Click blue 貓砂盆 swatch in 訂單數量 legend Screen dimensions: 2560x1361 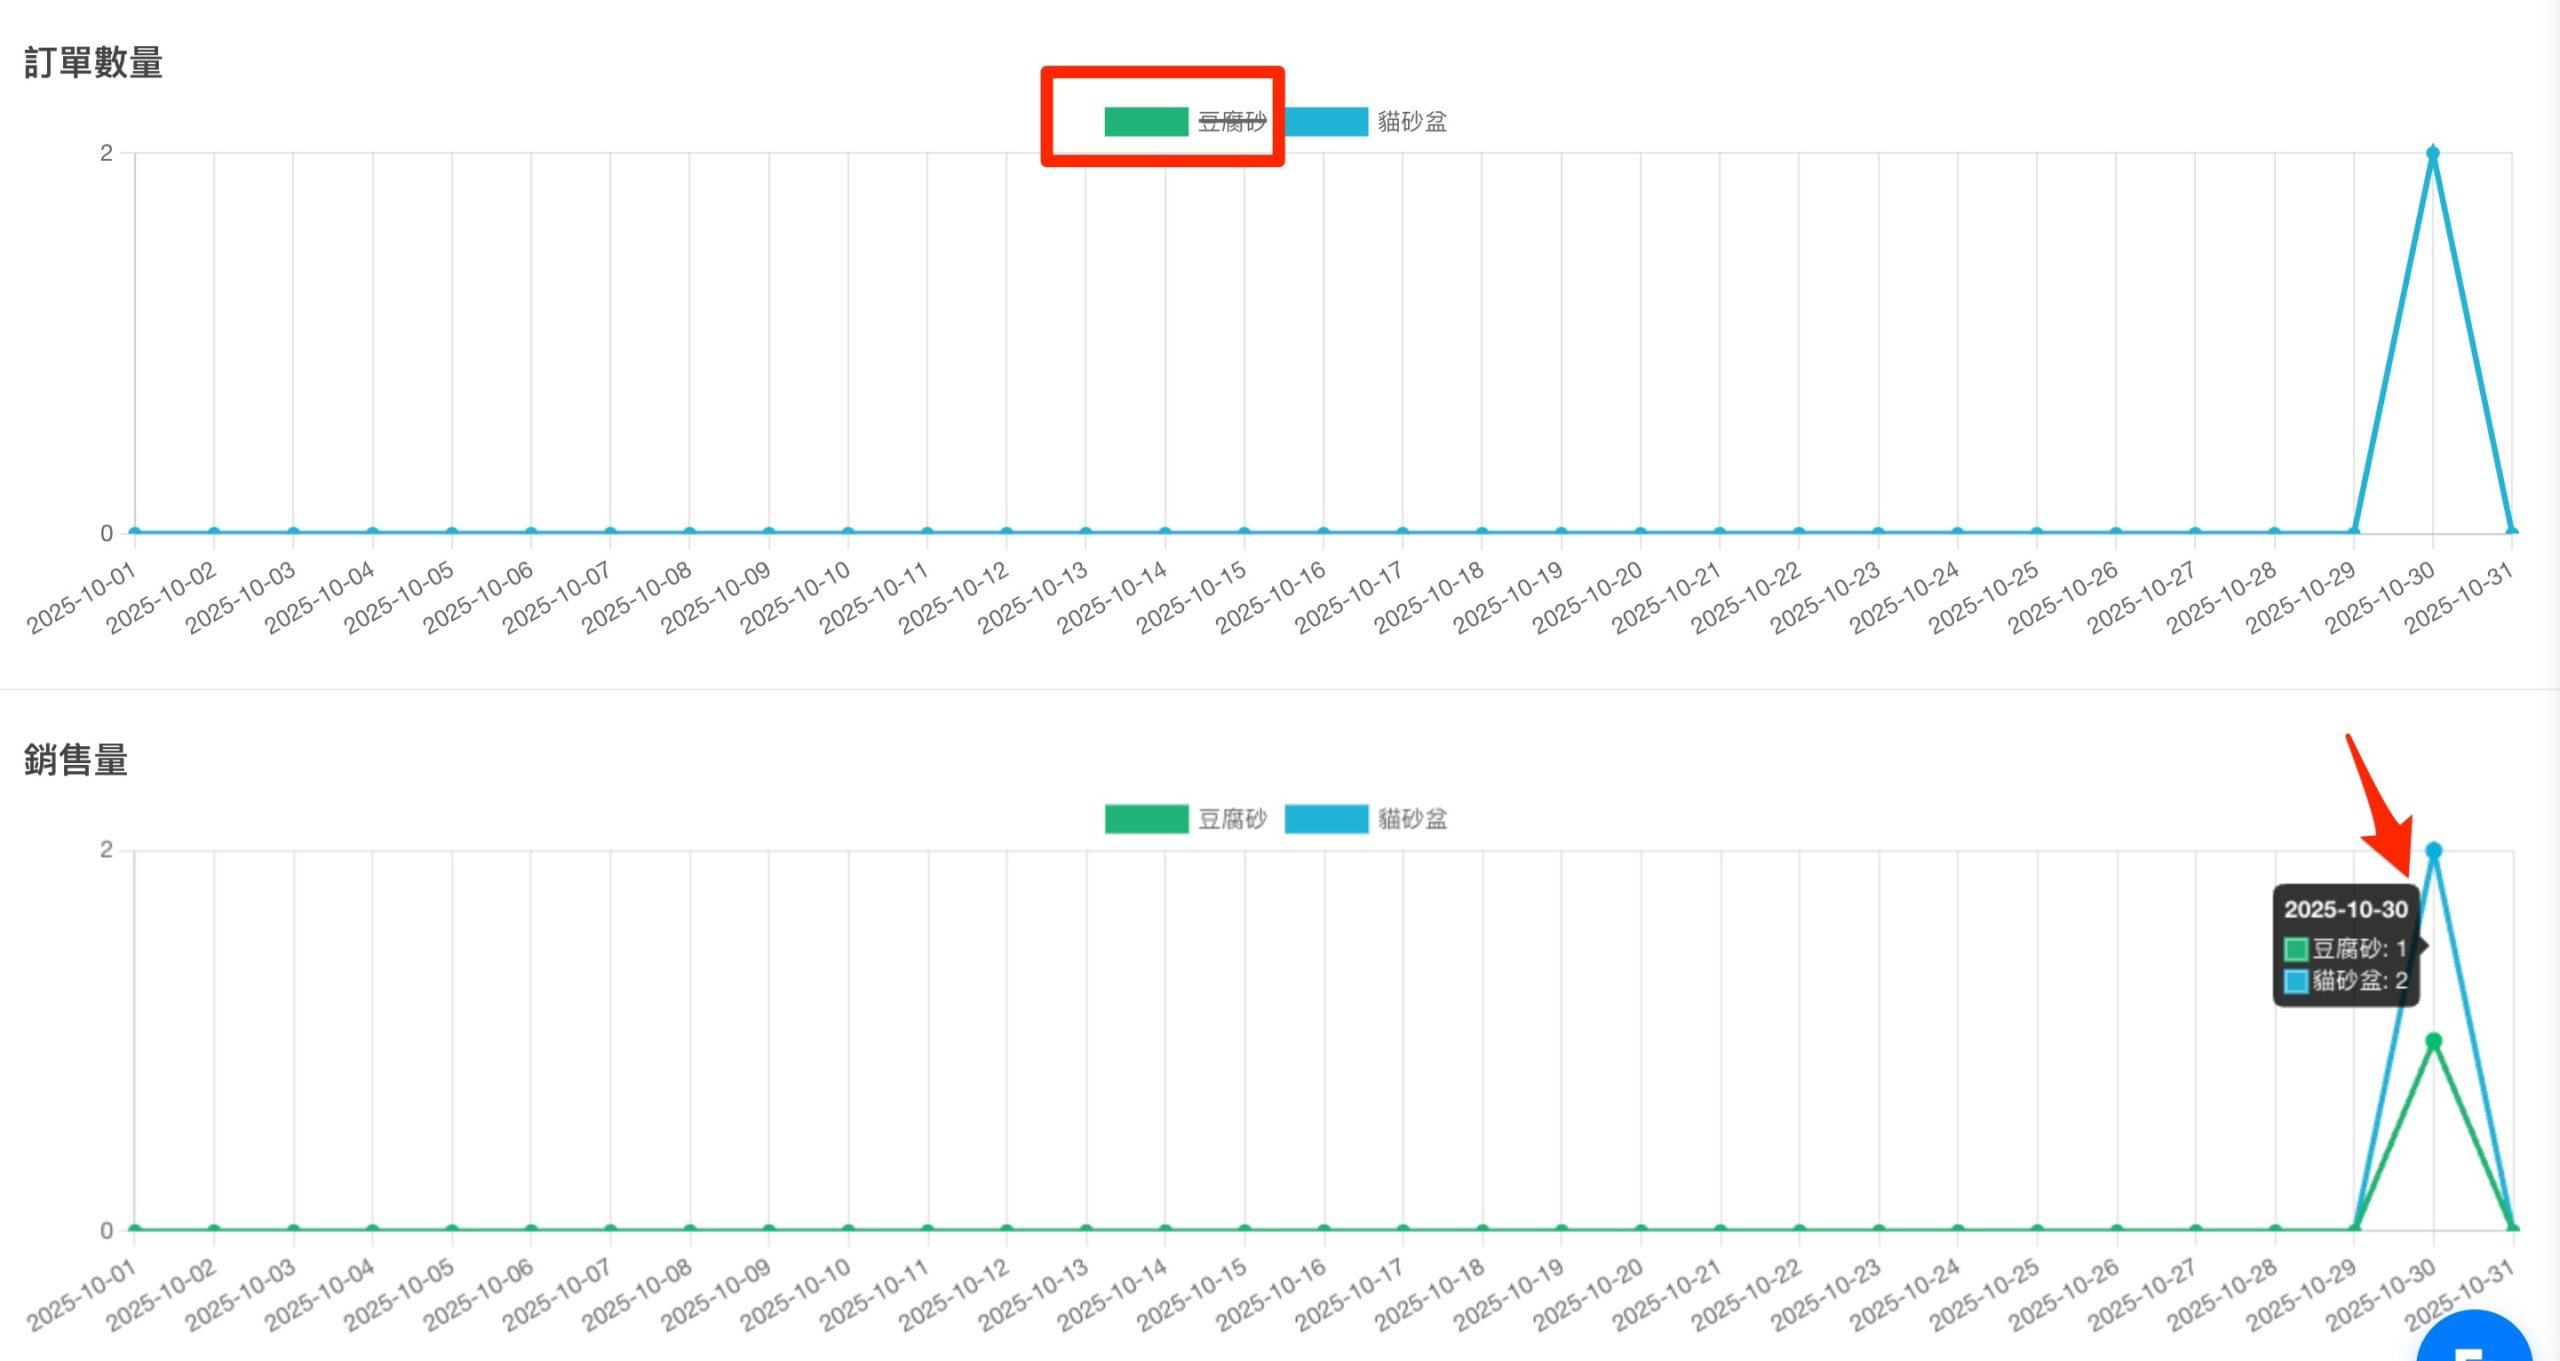(1326, 122)
